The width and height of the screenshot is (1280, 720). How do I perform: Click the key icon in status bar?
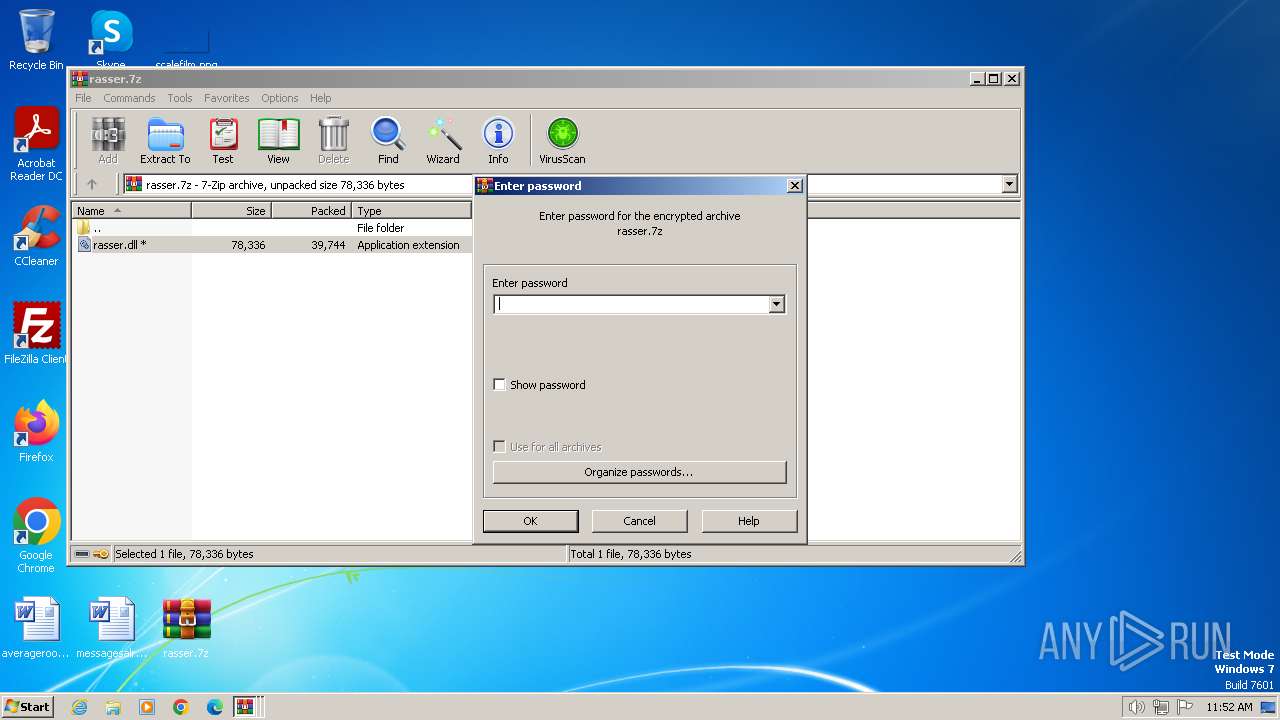click(x=101, y=554)
